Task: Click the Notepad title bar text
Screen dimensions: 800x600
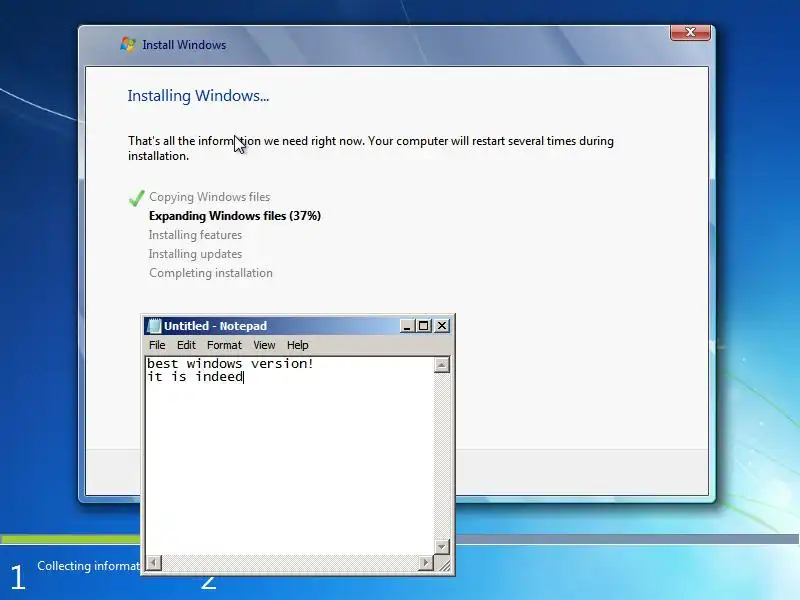Action: [x=215, y=326]
